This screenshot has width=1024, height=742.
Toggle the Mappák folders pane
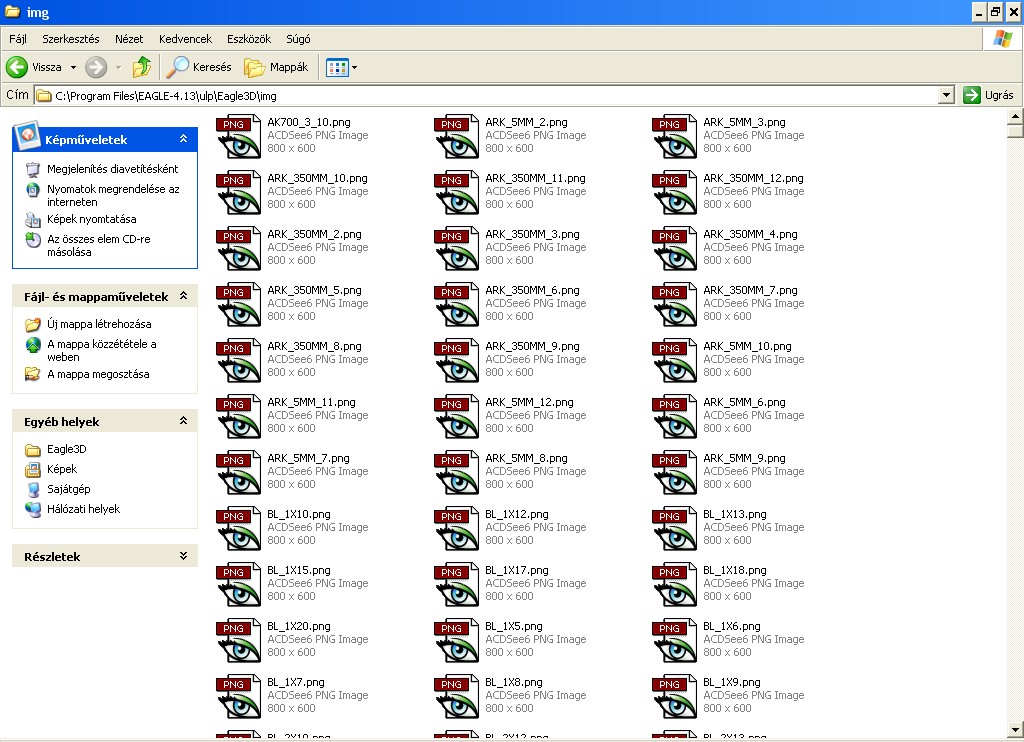pyautogui.click(x=276, y=67)
